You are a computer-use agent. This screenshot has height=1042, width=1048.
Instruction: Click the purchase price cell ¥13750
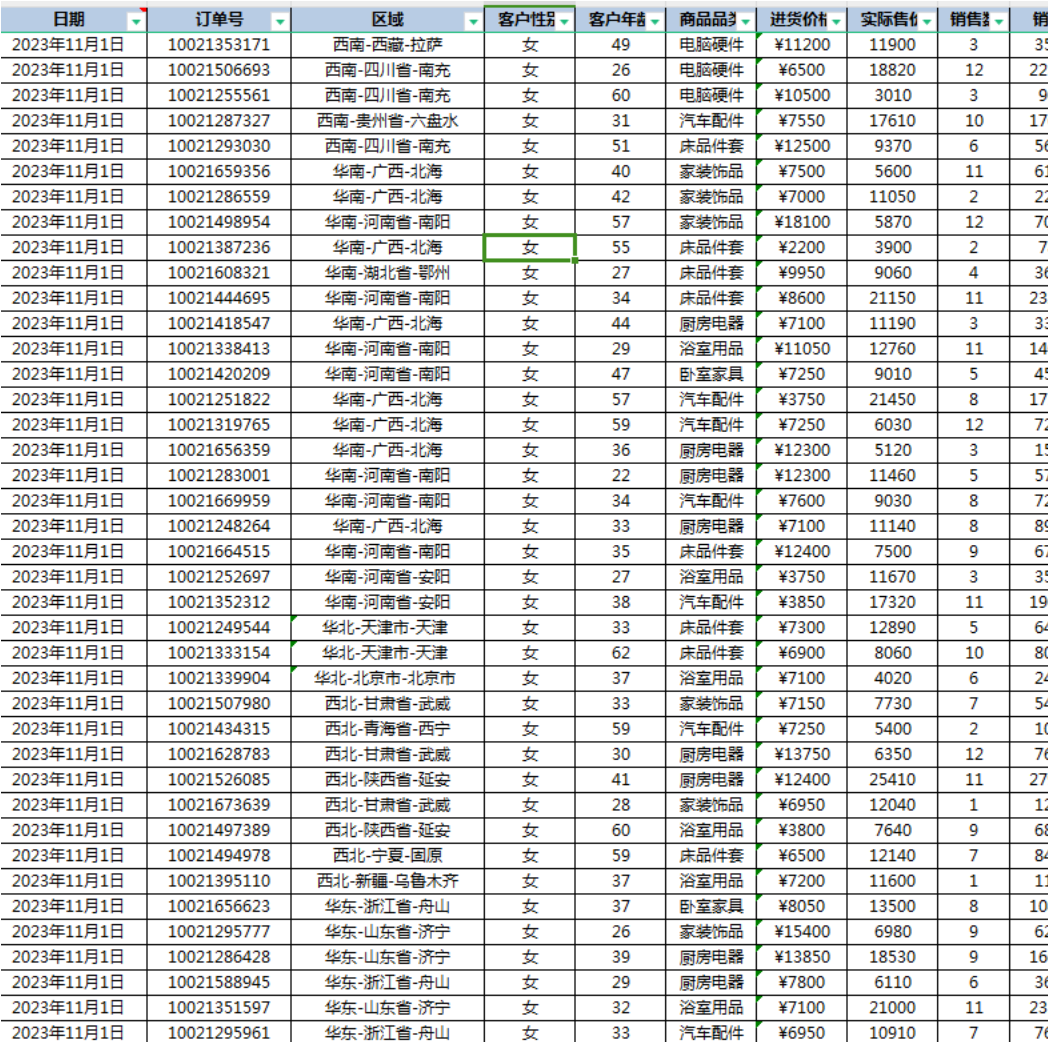pos(802,755)
